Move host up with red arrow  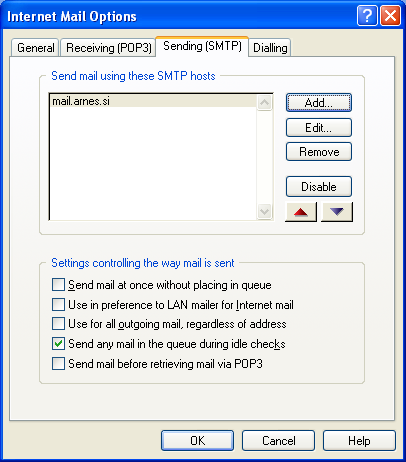point(301,212)
